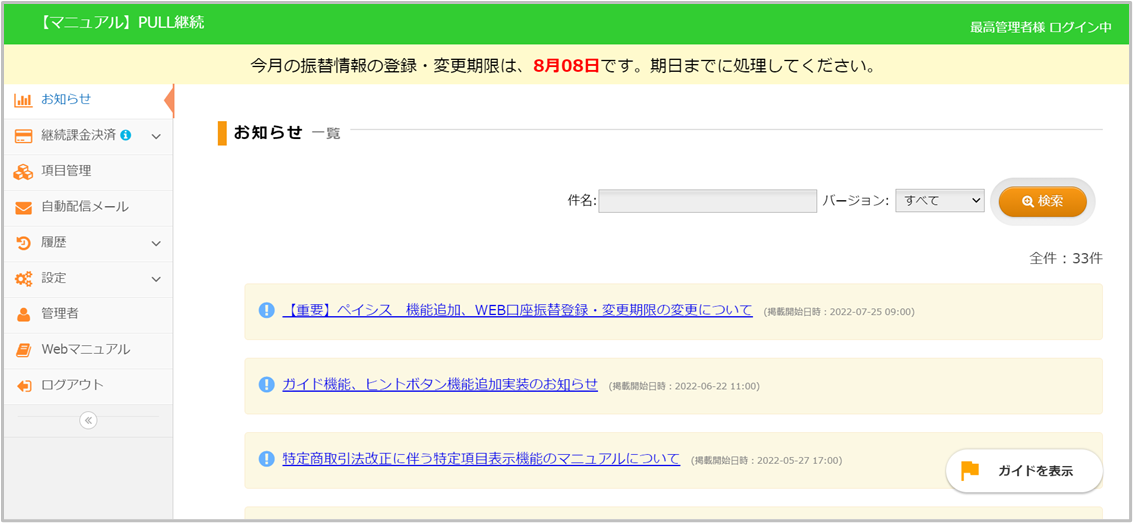Open the バージョン dropdown
1133x523 pixels.
point(940,201)
